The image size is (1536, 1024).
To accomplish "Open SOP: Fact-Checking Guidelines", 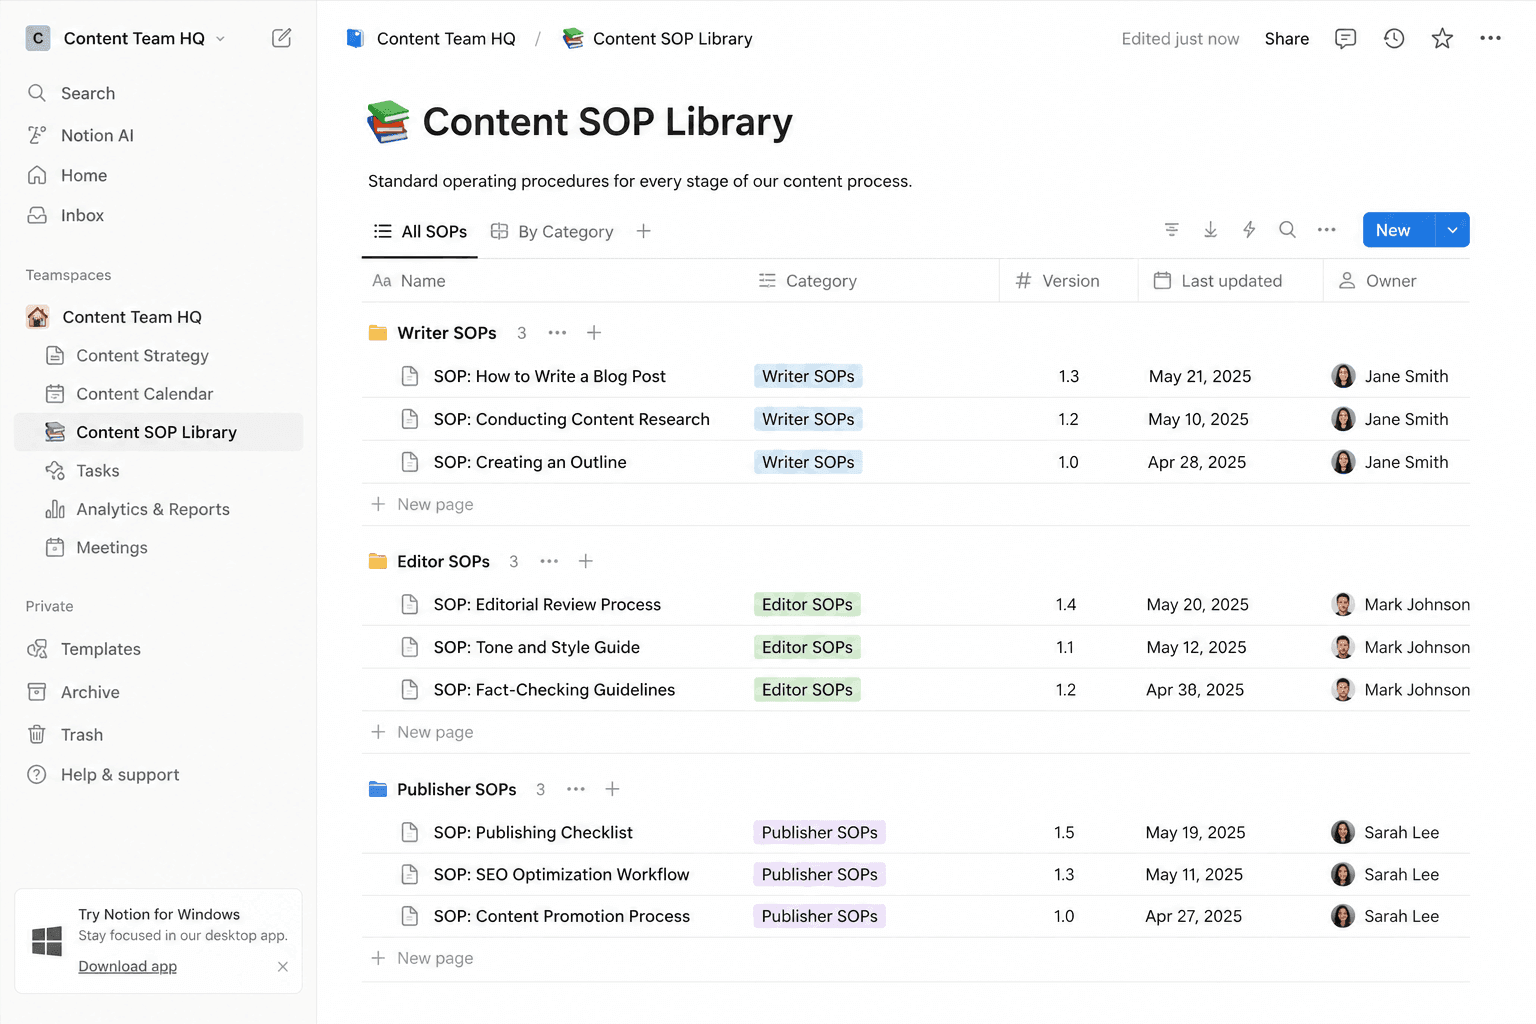I will coord(554,690).
